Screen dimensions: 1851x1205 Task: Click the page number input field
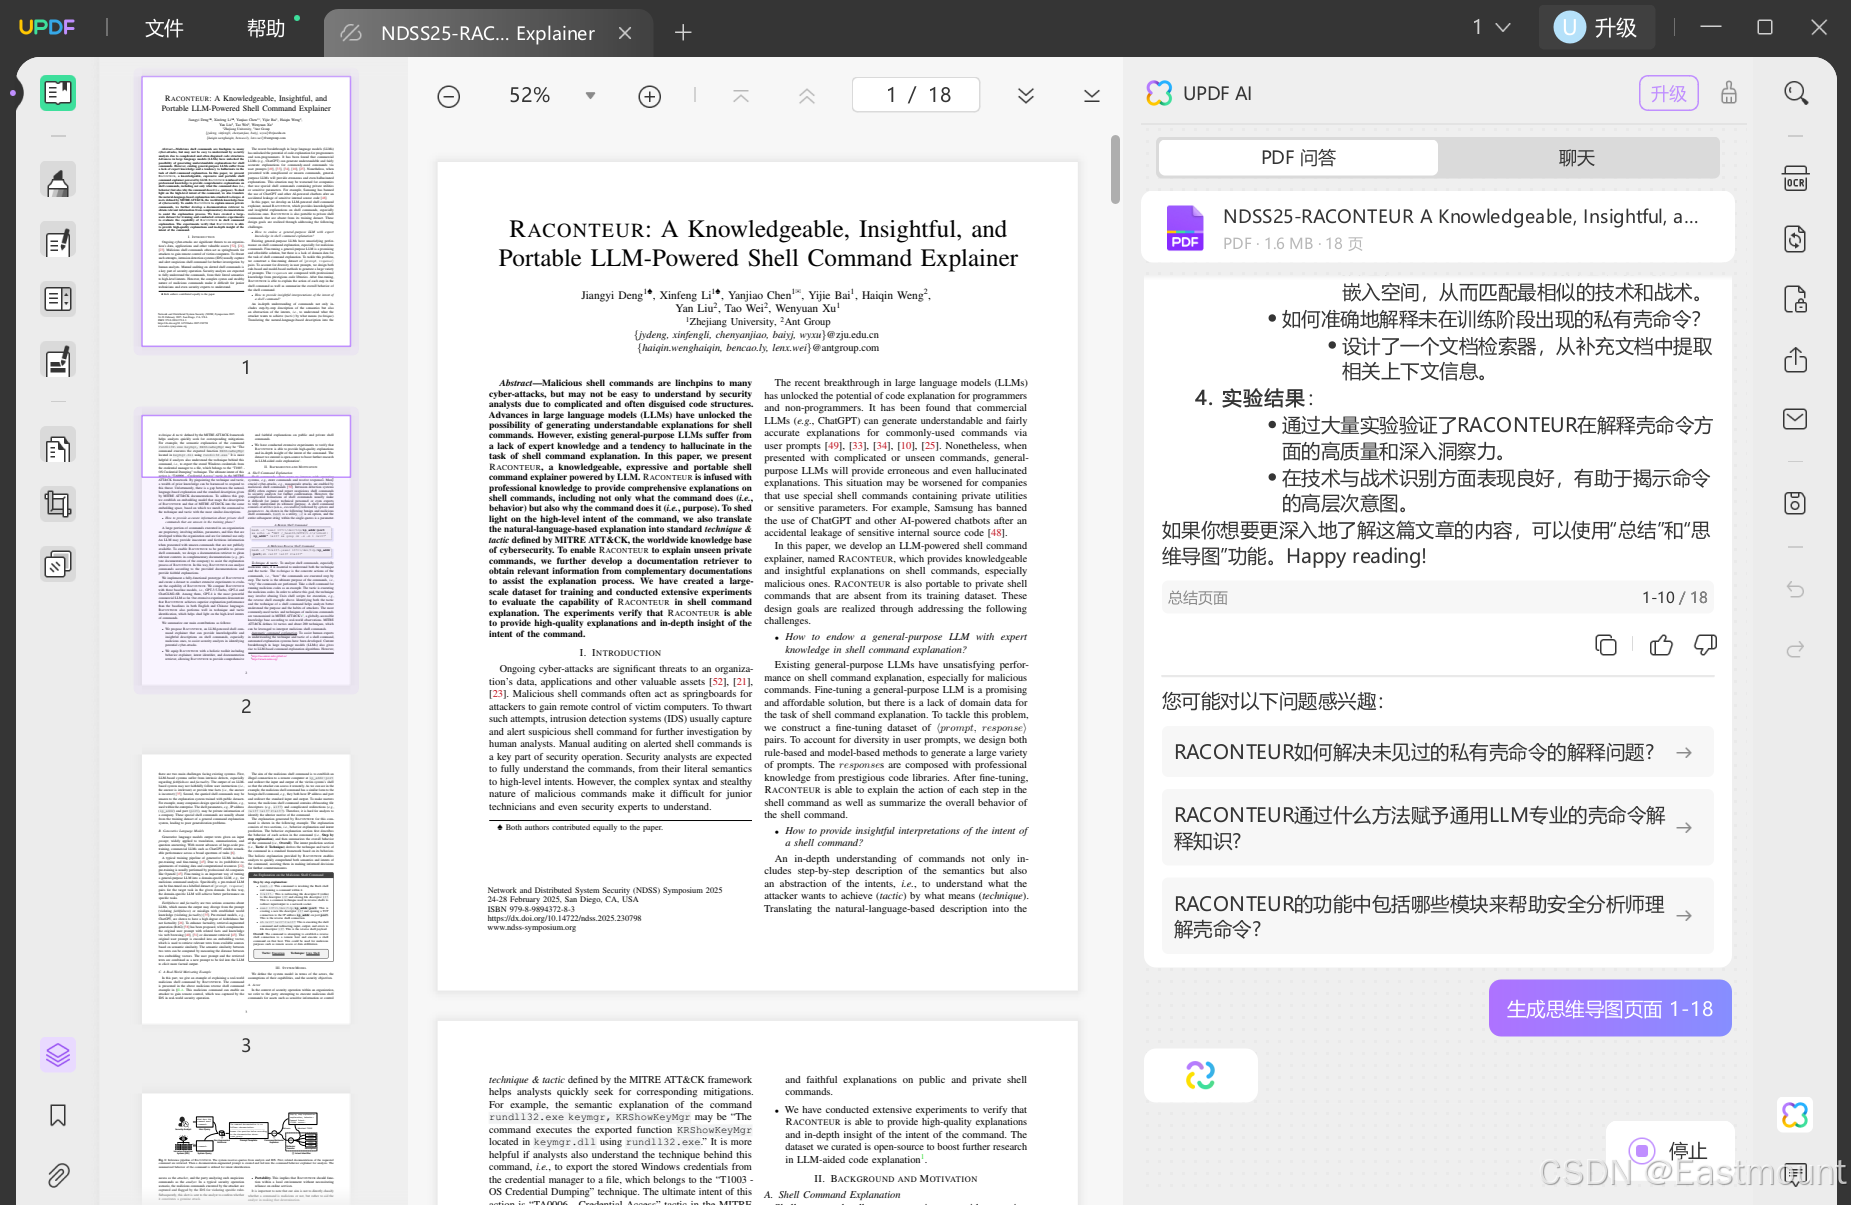[916, 95]
